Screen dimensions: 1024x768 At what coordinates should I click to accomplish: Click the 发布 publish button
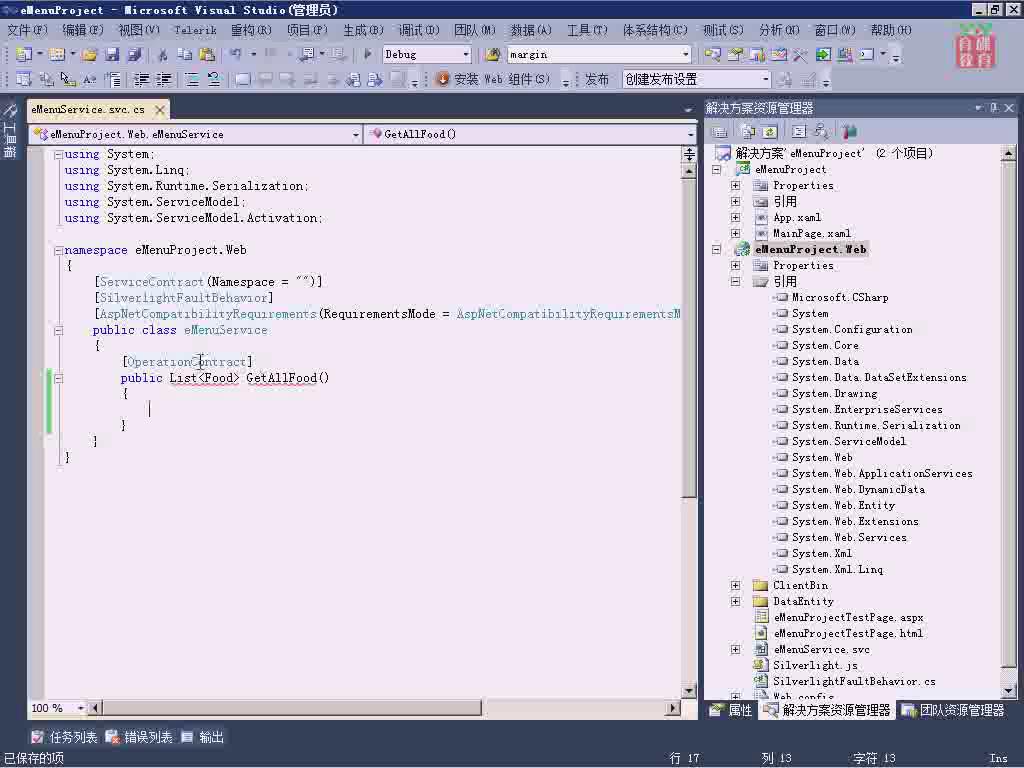coord(596,80)
